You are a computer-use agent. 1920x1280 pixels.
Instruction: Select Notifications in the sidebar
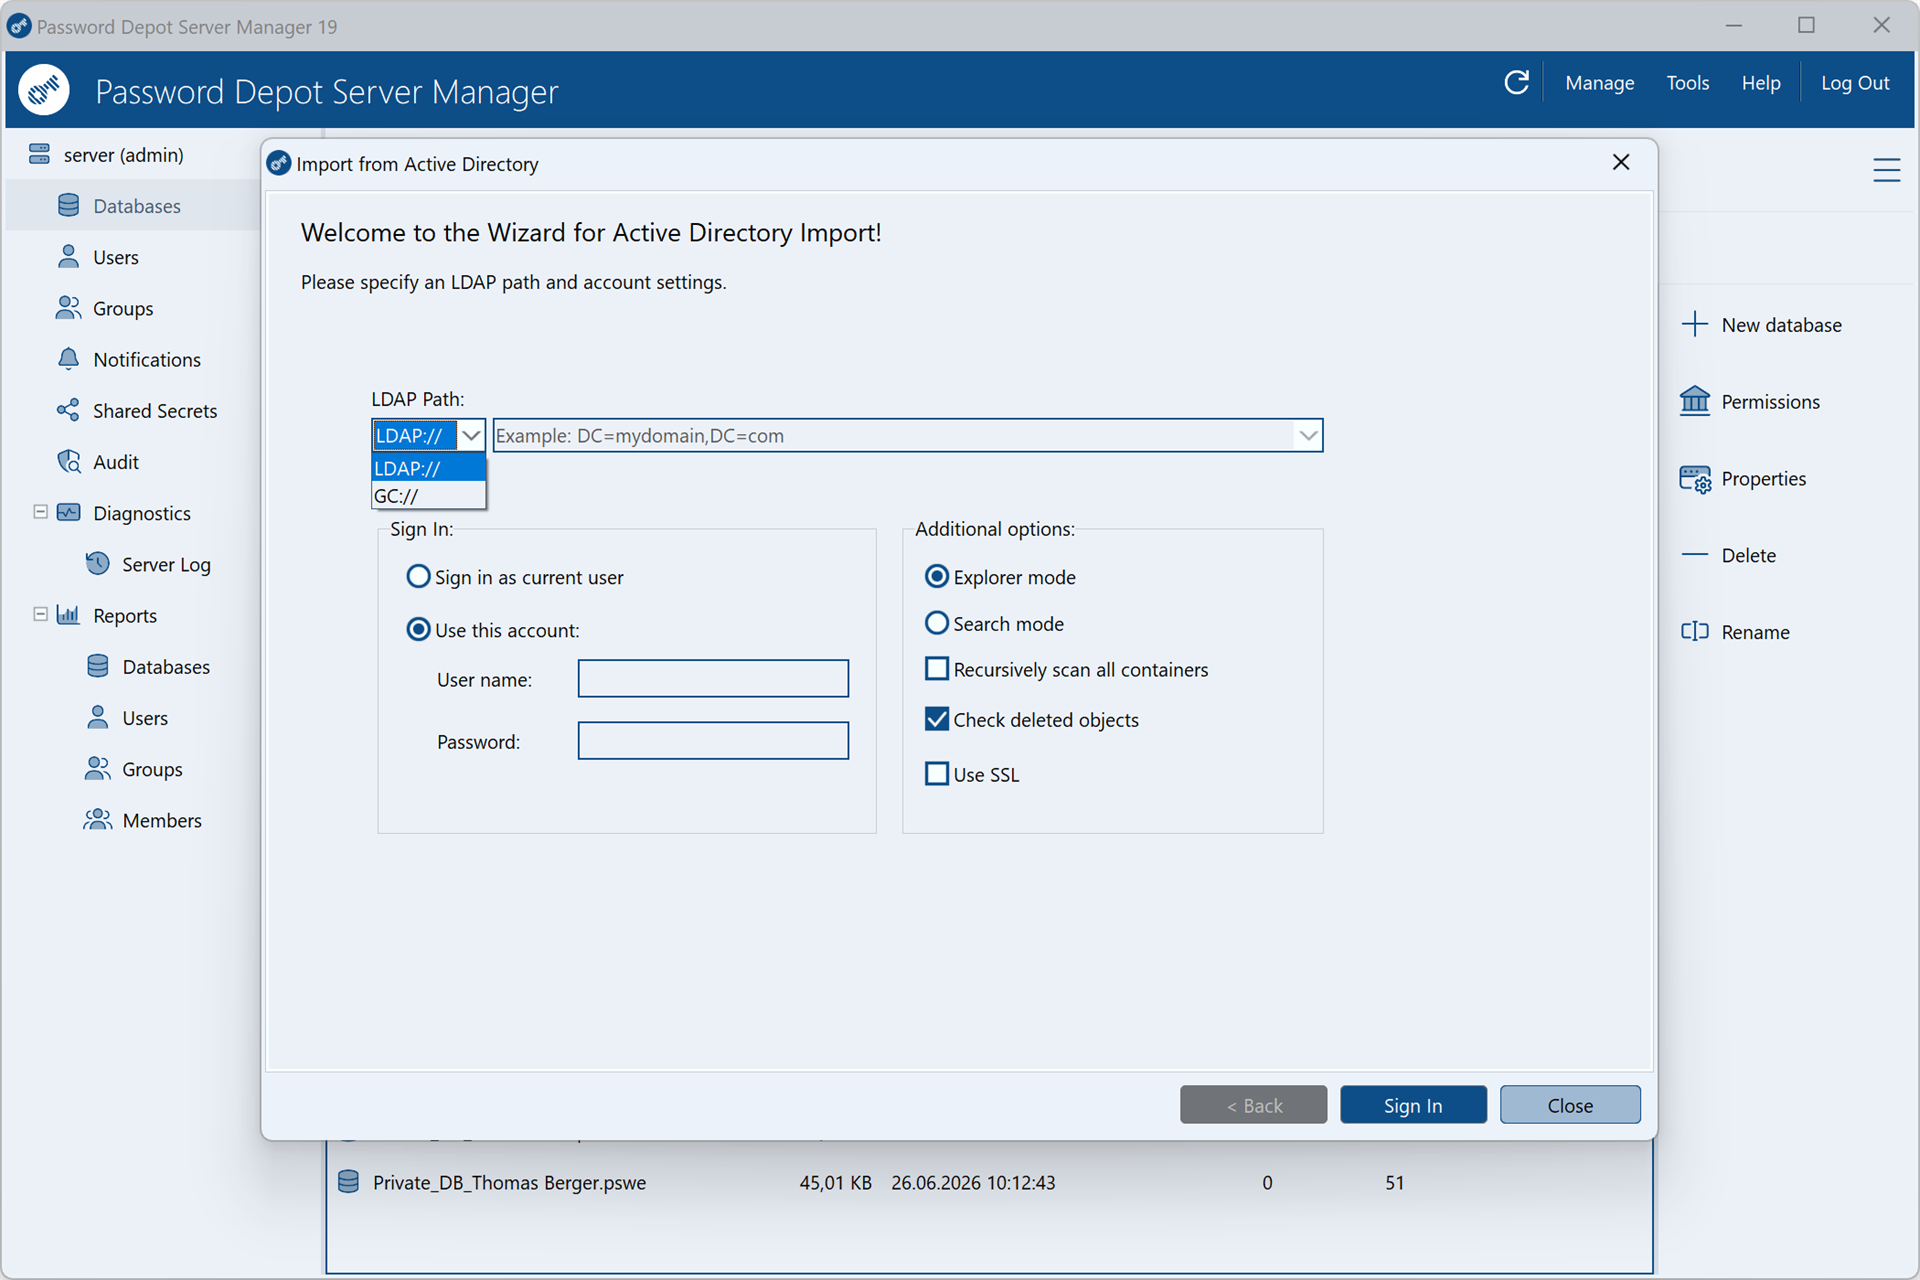coord(147,359)
